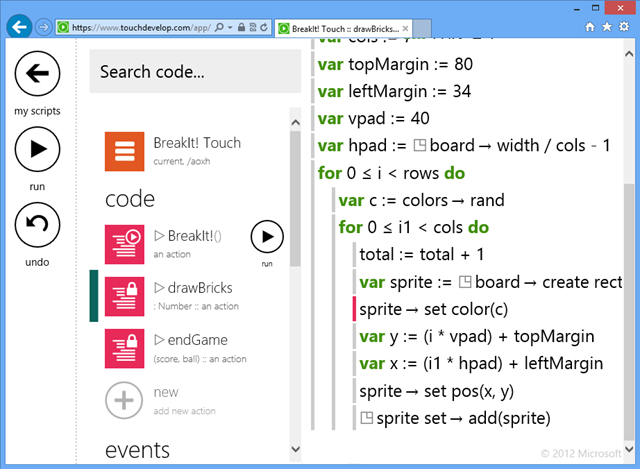
Task: Switch to the BreakIt! Touch drawBricks tab
Action: tap(343, 29)
